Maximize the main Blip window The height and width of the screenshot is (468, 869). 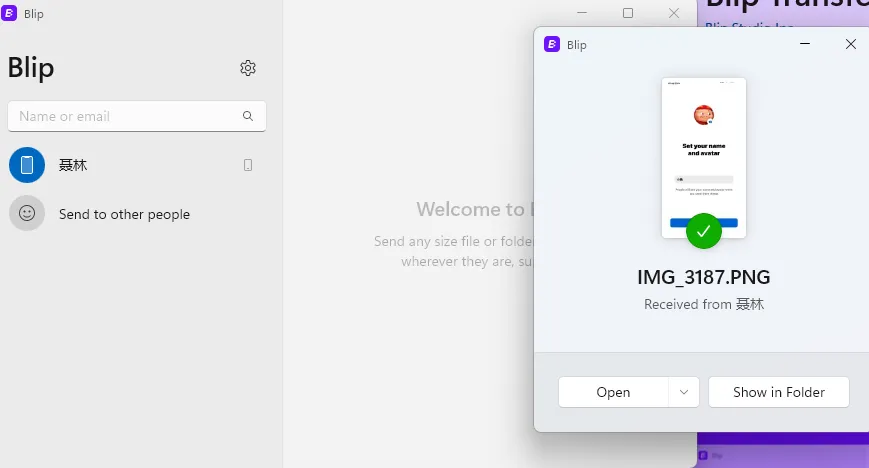628,13
